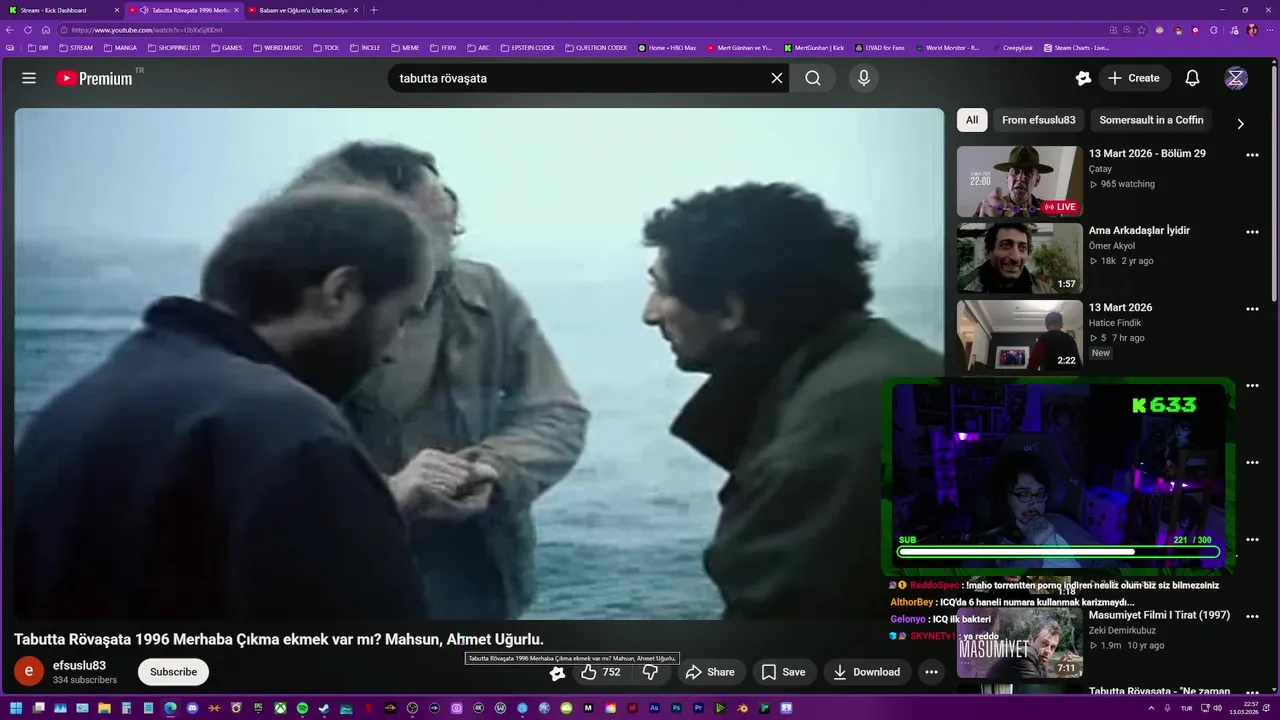Select Somersault in a Coffin chip
This screenshot has height=720, width=1280.
1151,120
